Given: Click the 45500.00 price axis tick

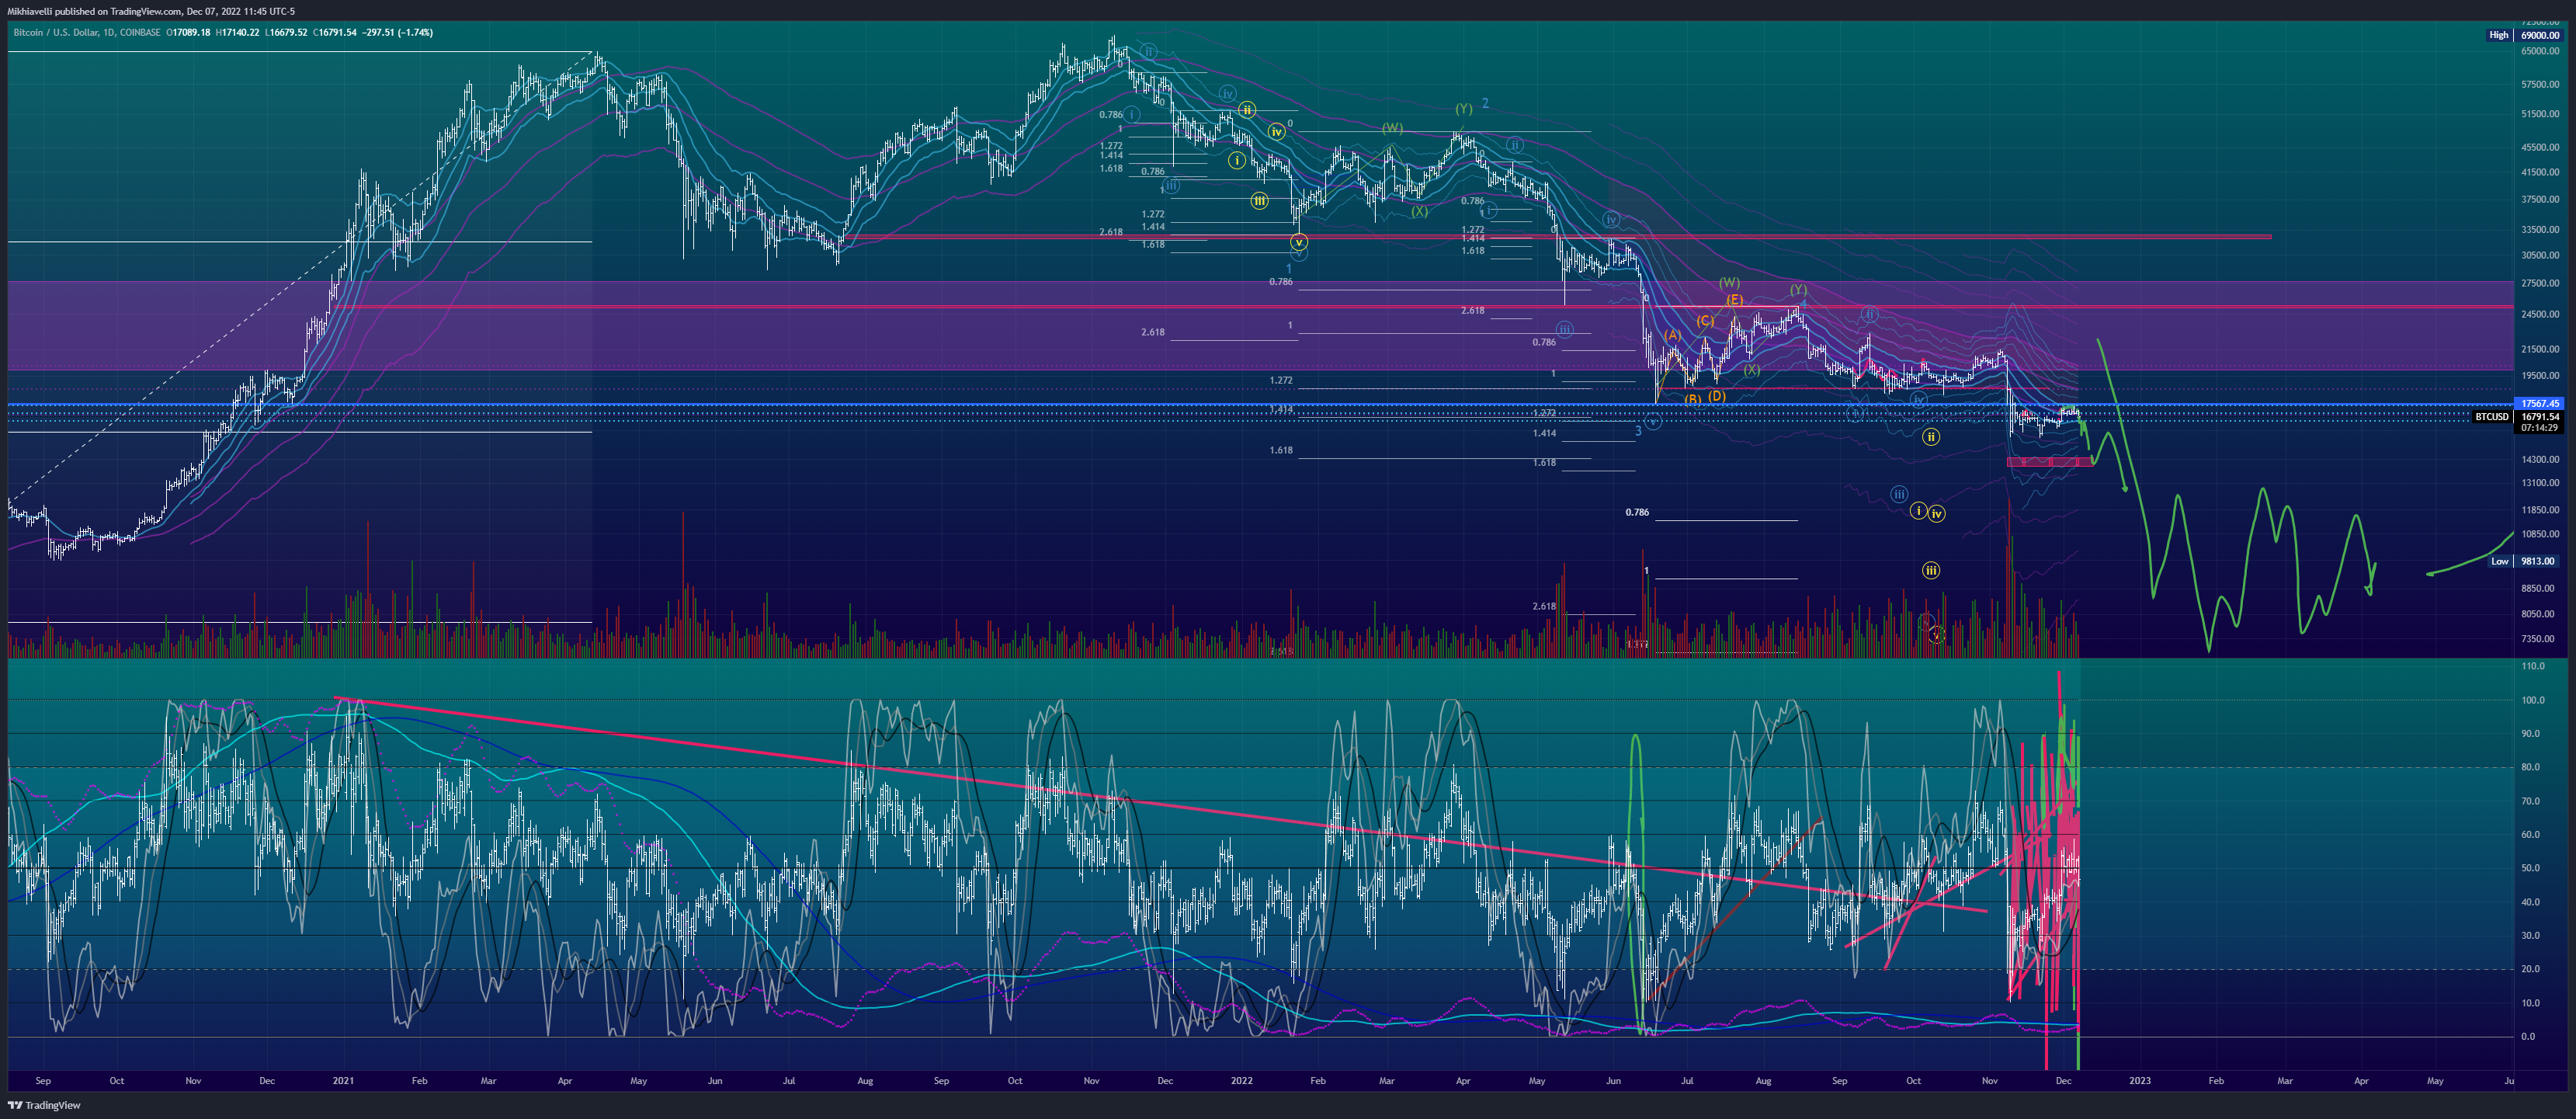Looking at the screenshot, I should tap(2540, 147).
